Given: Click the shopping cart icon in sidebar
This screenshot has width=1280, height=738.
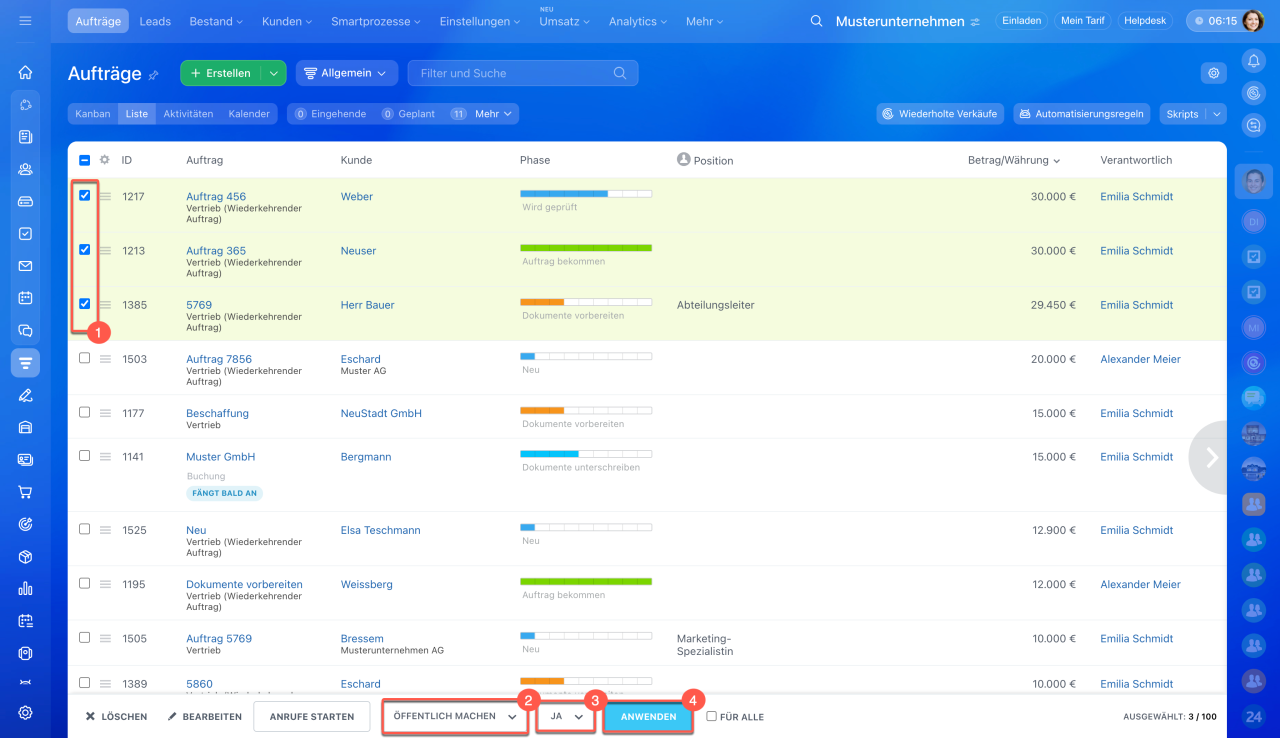Looking at the screenshot, I should pos(25,492).
